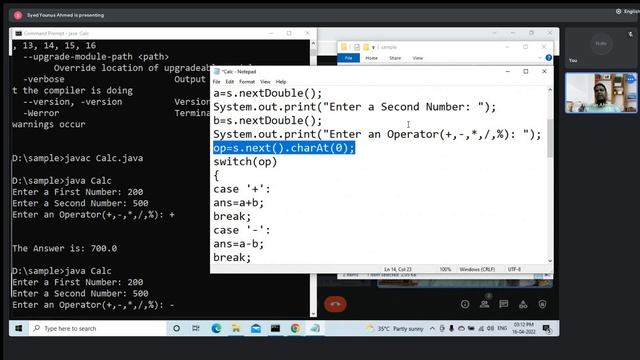Click folder icon in Explorer quick access toolbar
Screen dimensions: 640x360
click(x=344, y=47)
